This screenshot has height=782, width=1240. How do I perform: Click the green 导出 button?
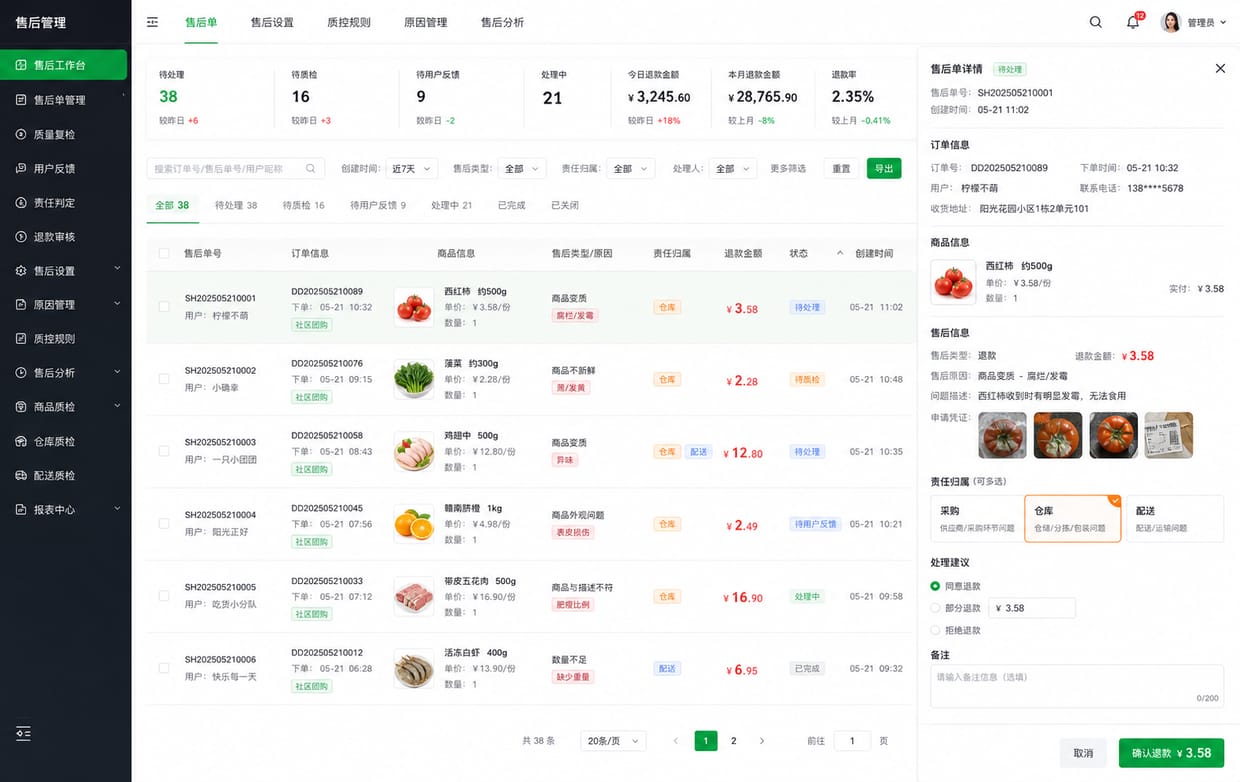(x=884, y=169)
